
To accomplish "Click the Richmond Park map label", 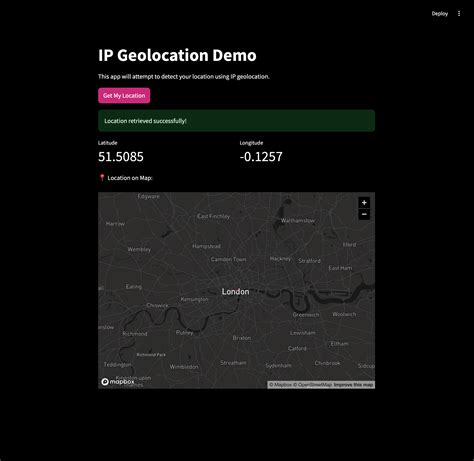I will pyautogui.click(x=151, y=355).
